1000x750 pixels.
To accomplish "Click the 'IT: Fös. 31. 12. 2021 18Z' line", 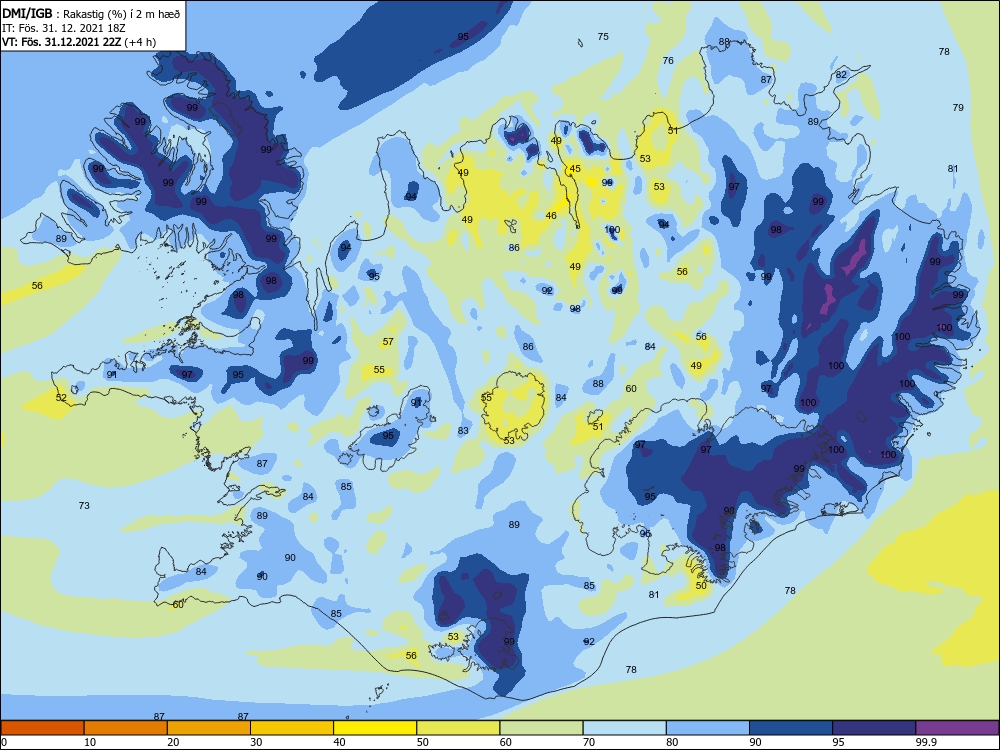I will [x=64, y=28].
